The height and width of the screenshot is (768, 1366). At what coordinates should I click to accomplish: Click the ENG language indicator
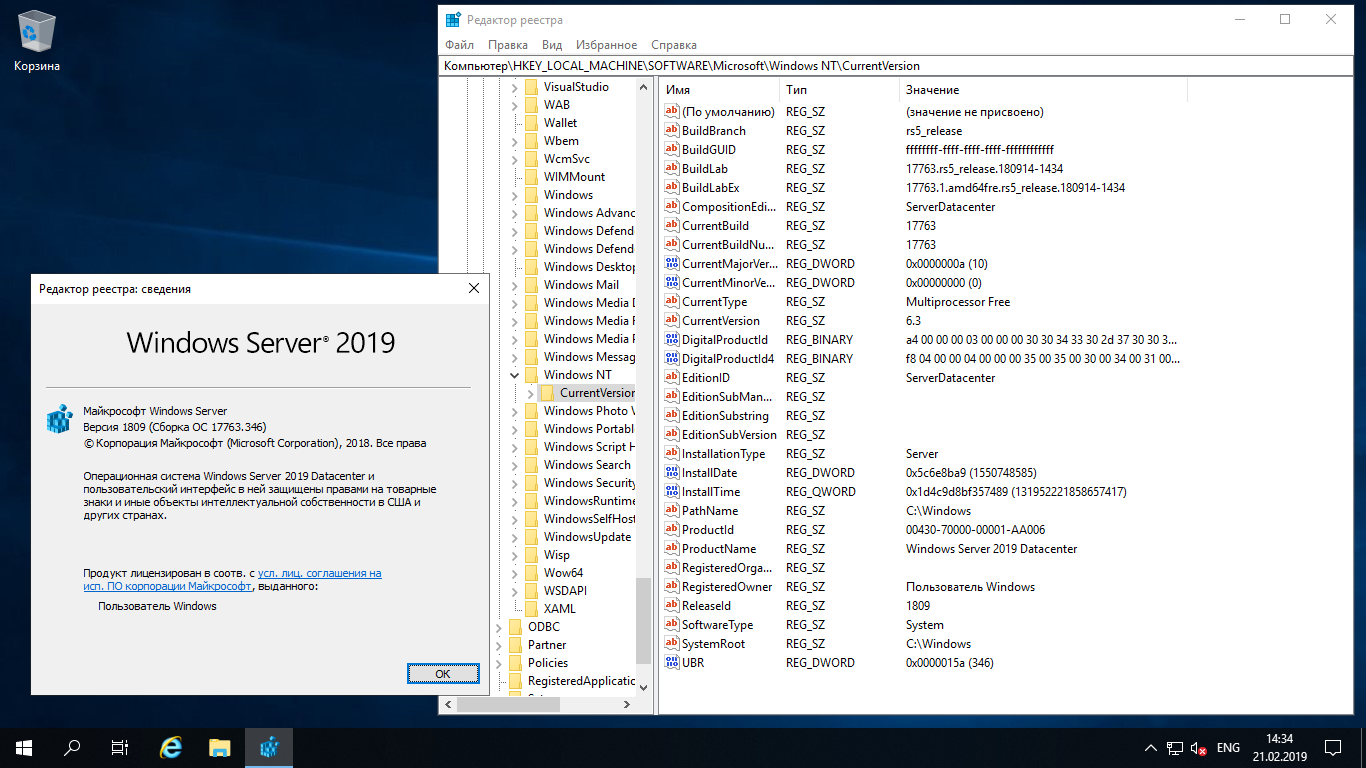pyautogui.click(x=1228, y=748)
